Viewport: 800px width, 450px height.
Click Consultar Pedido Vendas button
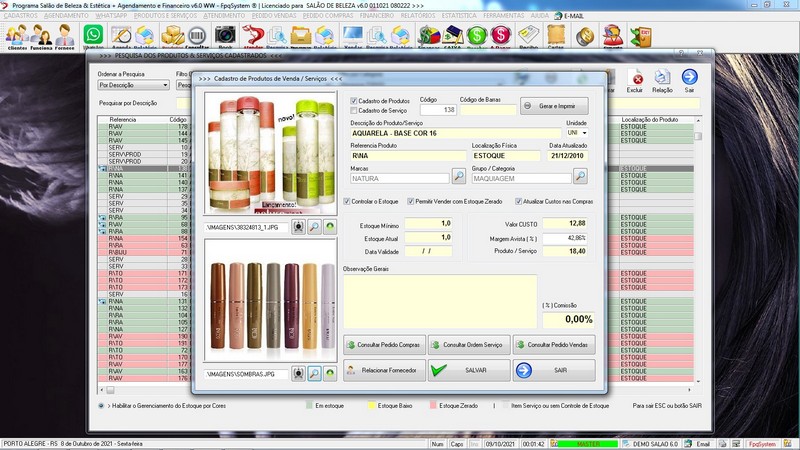tap(554, 345)
